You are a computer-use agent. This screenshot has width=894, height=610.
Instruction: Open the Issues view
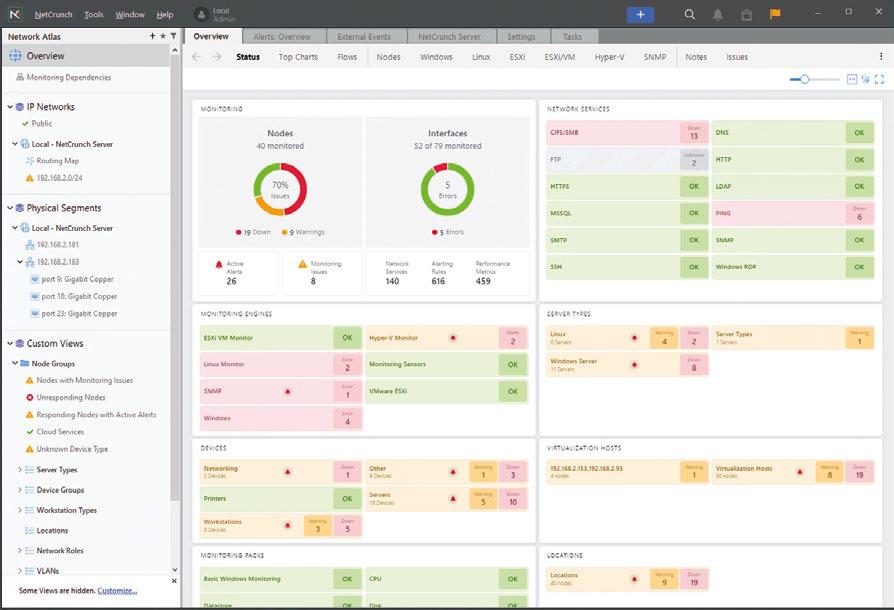(x=737, y=57)
